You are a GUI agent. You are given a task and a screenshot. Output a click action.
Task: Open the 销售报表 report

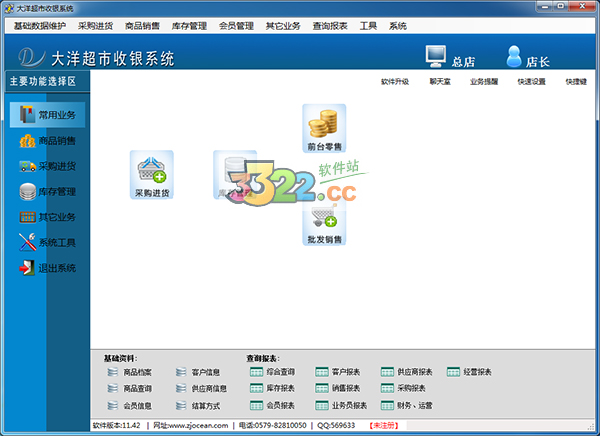pyautogui.click(x=338, y=388)
